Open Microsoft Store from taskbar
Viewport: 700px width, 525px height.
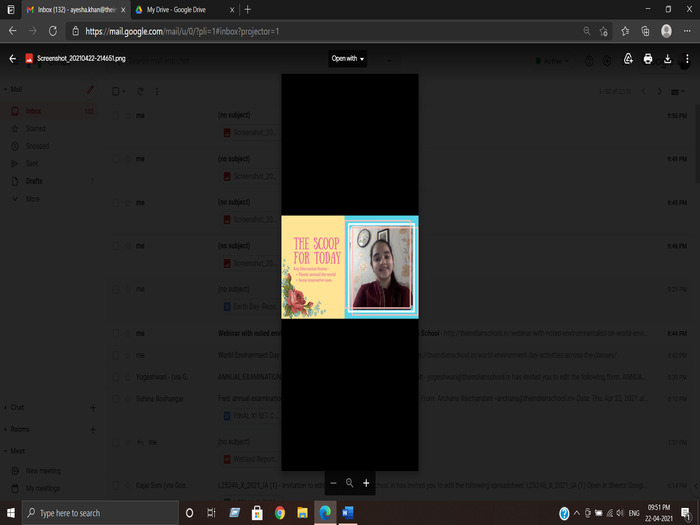coord(257,513)
